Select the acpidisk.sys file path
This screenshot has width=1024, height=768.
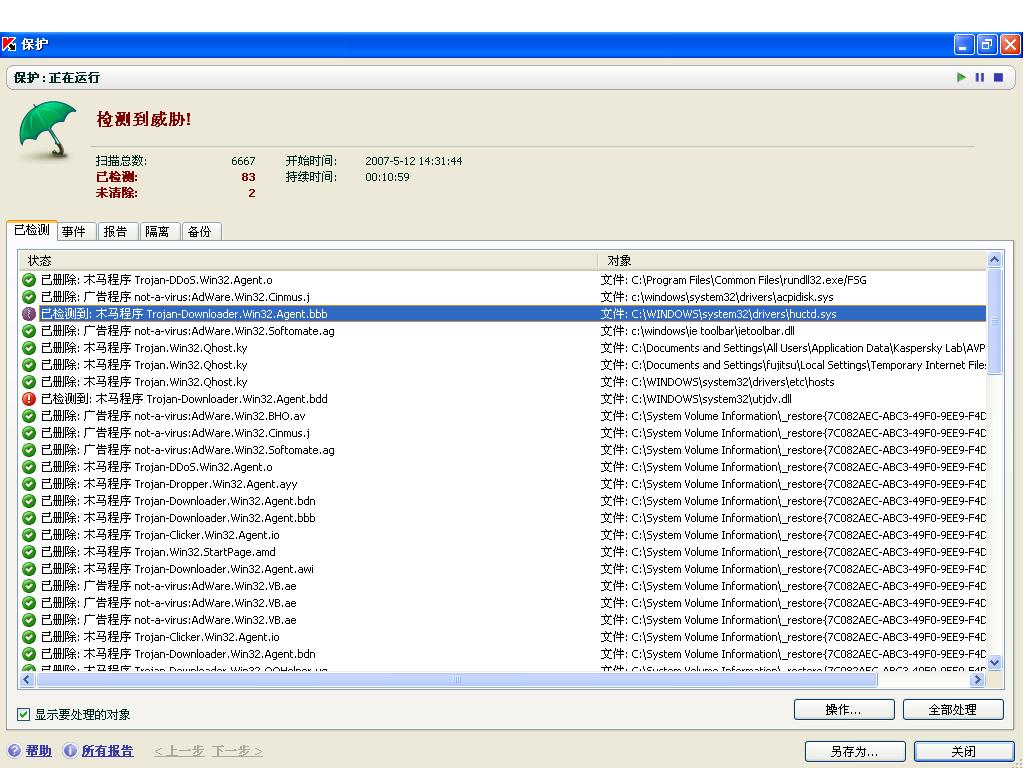click(717, 297)
